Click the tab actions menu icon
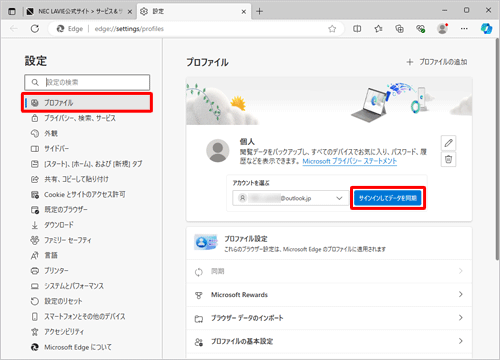 [x=12, y=11]
